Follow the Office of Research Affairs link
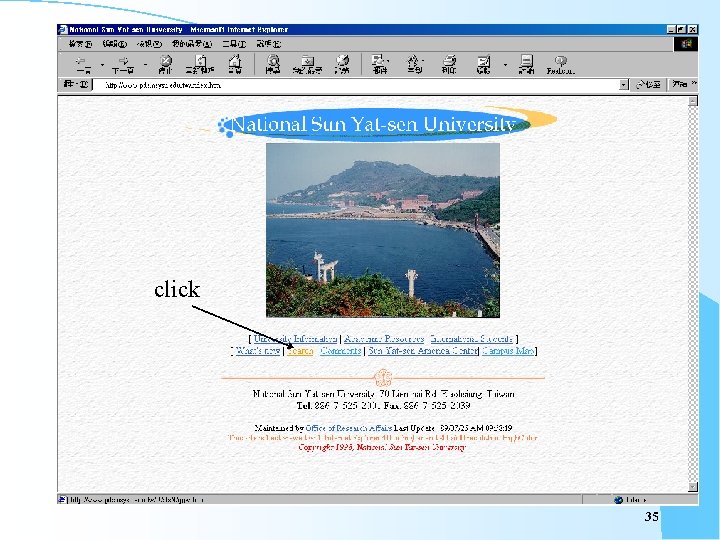The image size is (720, 540). 349,428
